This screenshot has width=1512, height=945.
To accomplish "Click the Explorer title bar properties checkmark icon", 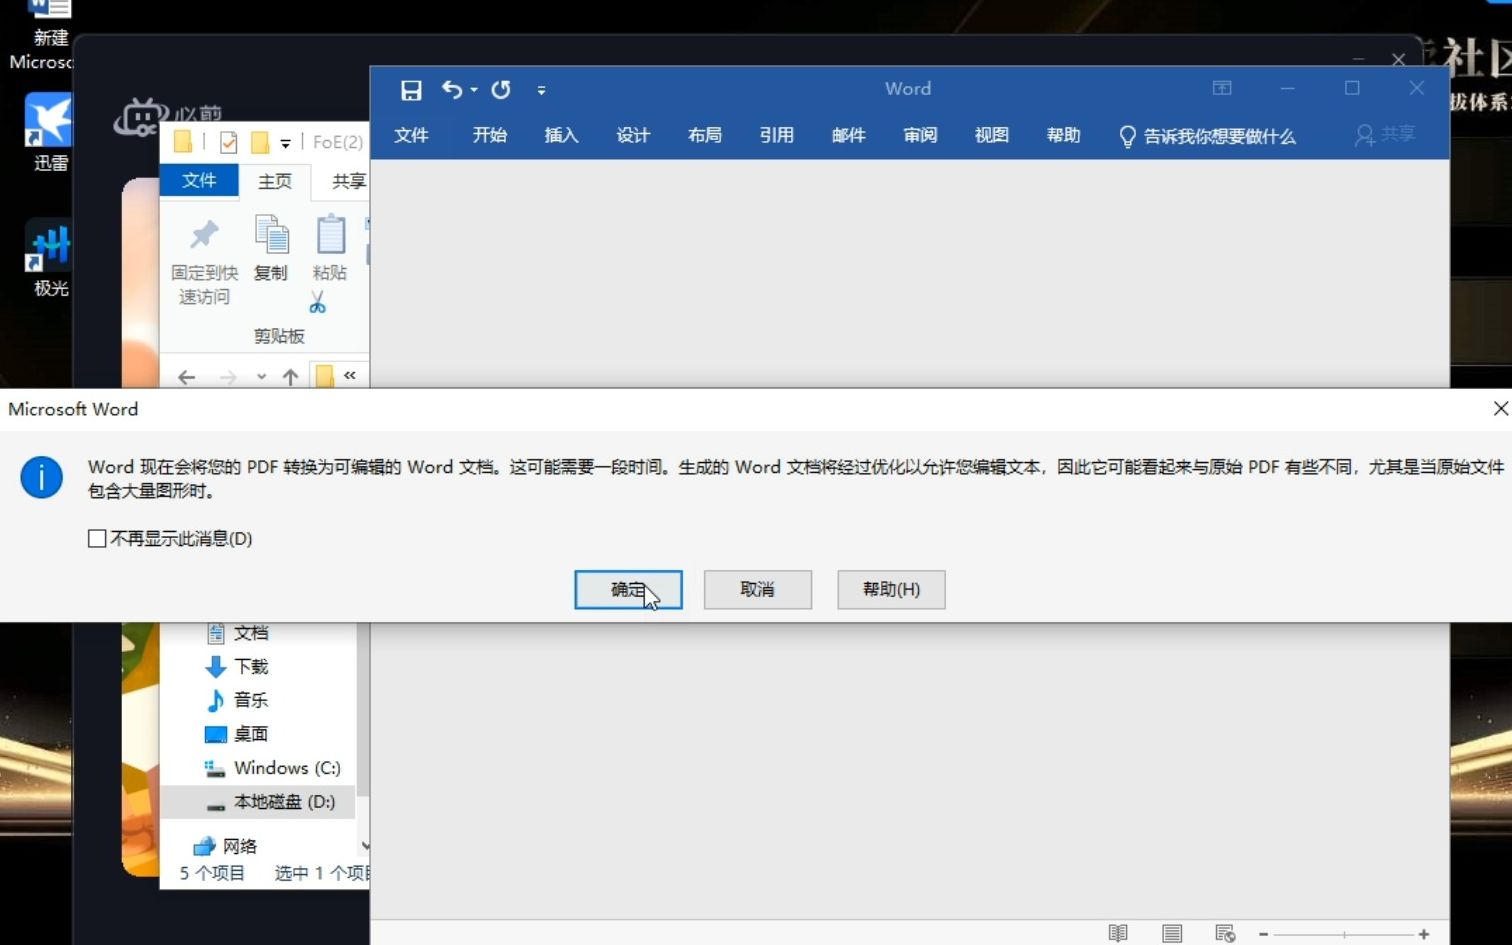I will point(228,142).
